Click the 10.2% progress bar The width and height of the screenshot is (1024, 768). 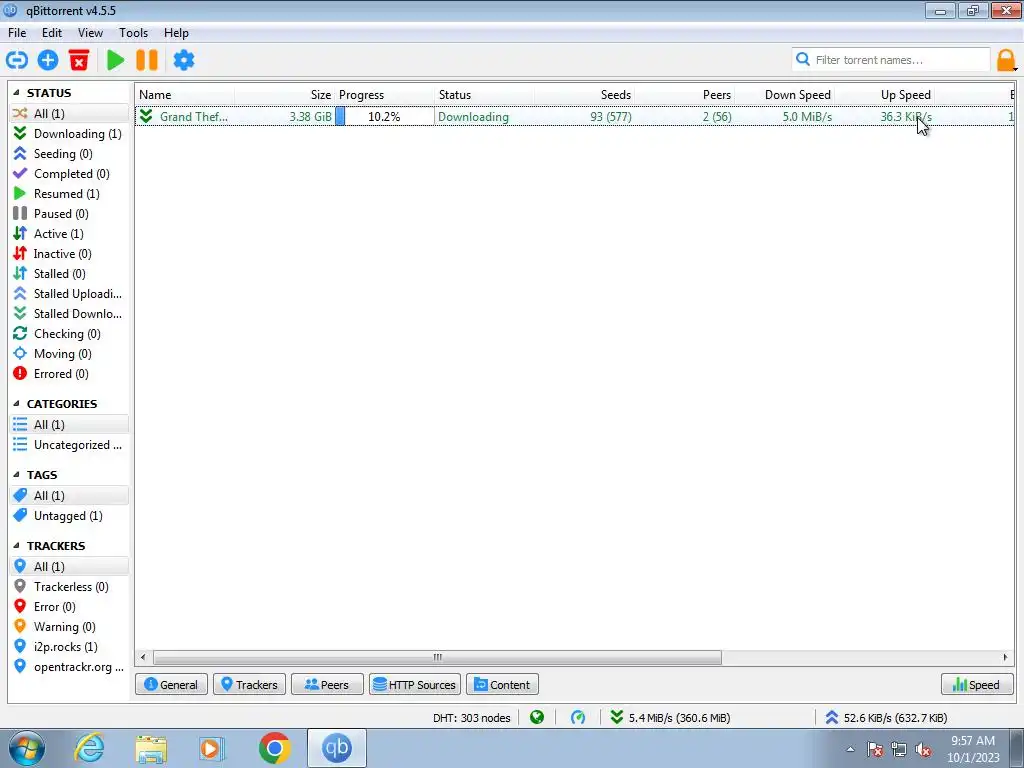[384, 116]
